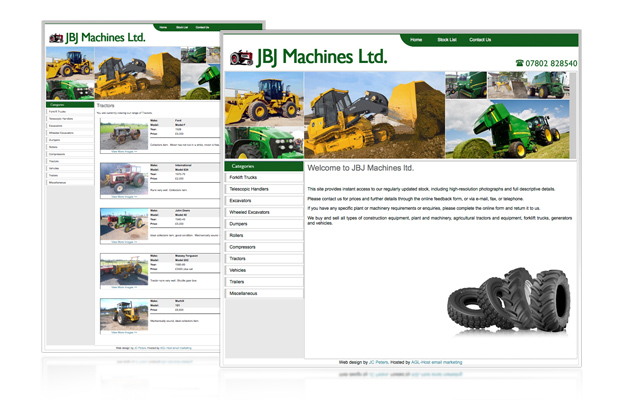Click Contact Us in the back window navigation
This screenshot has width=619, height=400.
202,27
